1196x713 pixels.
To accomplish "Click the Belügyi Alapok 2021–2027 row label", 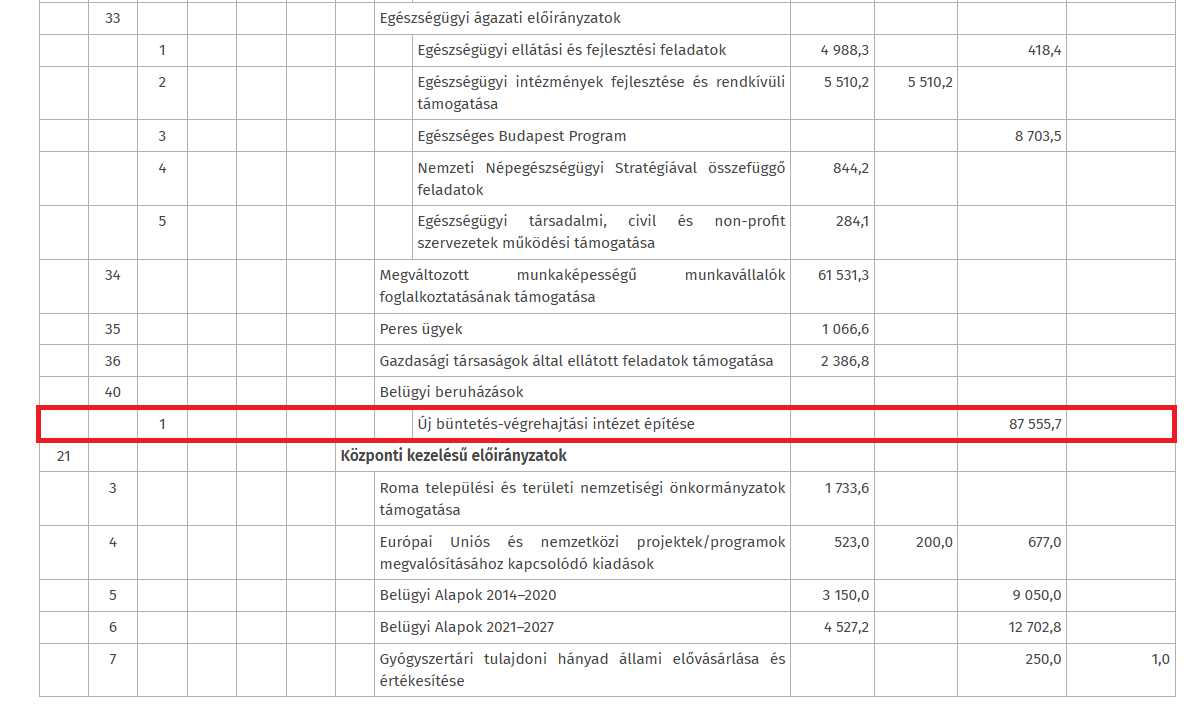I will coord(467,627).
